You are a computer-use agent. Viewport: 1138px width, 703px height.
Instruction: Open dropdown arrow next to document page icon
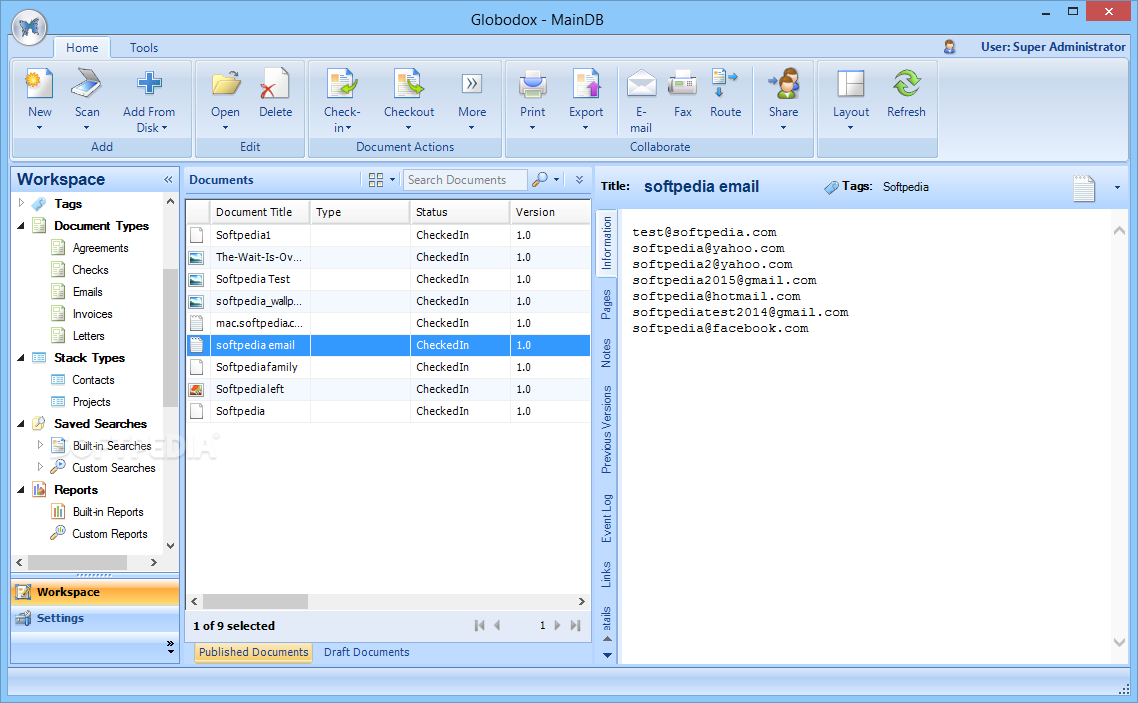(1117, 188)
